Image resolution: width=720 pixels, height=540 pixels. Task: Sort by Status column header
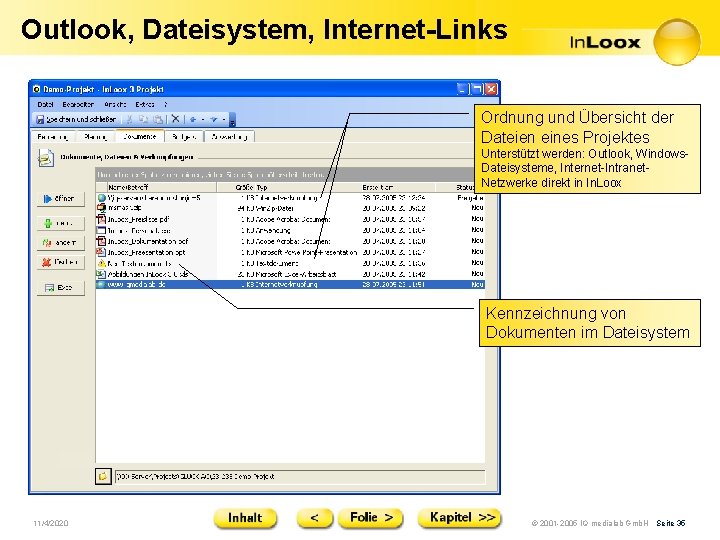(465, 187)
